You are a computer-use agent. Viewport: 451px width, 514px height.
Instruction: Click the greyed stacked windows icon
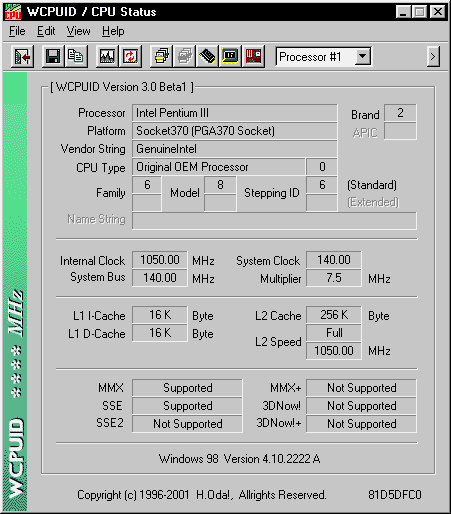[x=184, y=56]
